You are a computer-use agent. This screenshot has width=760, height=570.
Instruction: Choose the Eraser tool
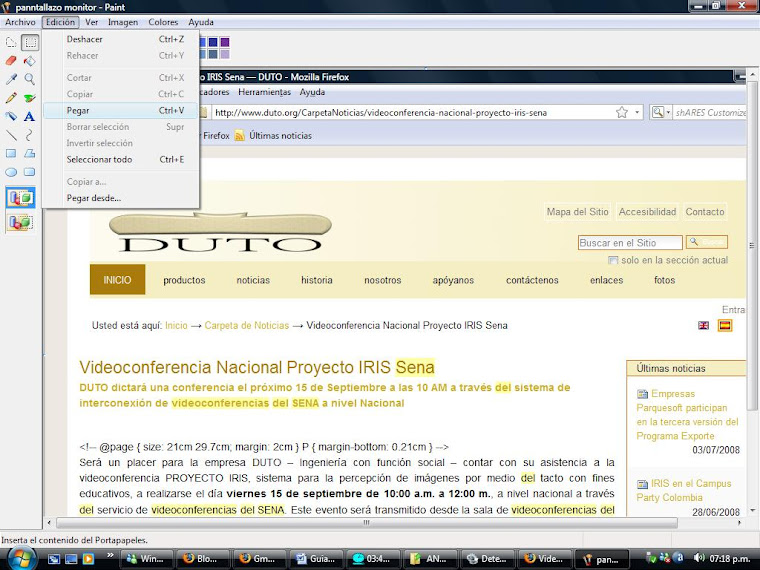[11, 61]
